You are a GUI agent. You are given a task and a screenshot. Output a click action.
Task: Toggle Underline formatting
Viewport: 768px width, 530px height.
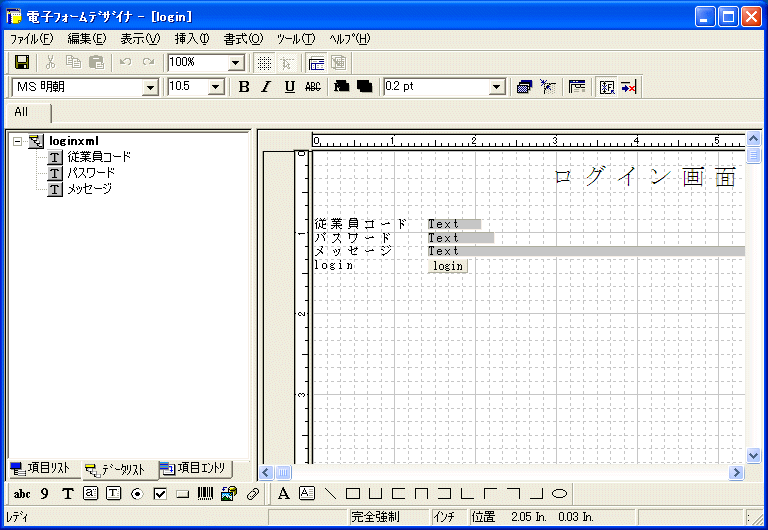pyautogui.click(x=289, y=87)
